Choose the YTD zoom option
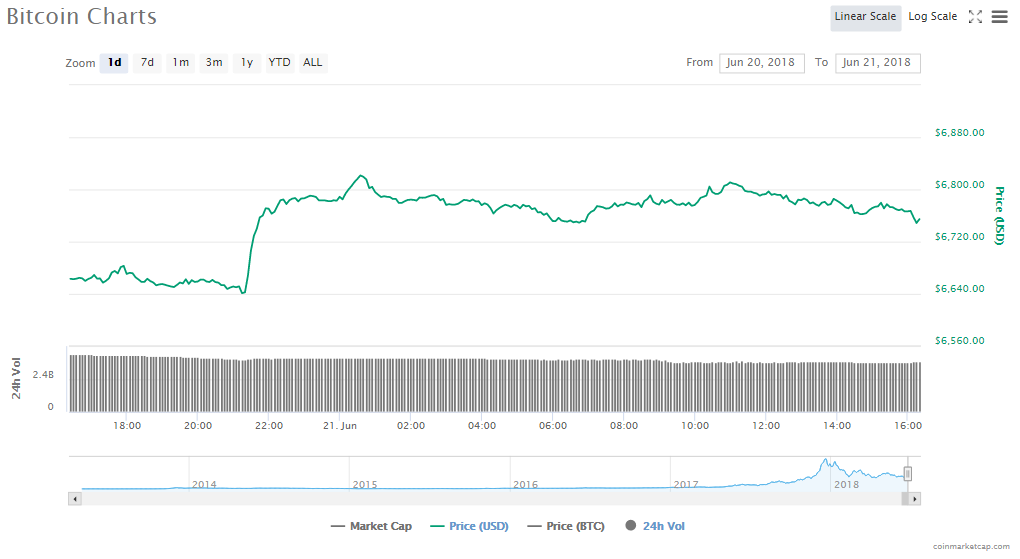Image resolution: width=1020 pixels, height=559 pixels. (x=280, y=63)
